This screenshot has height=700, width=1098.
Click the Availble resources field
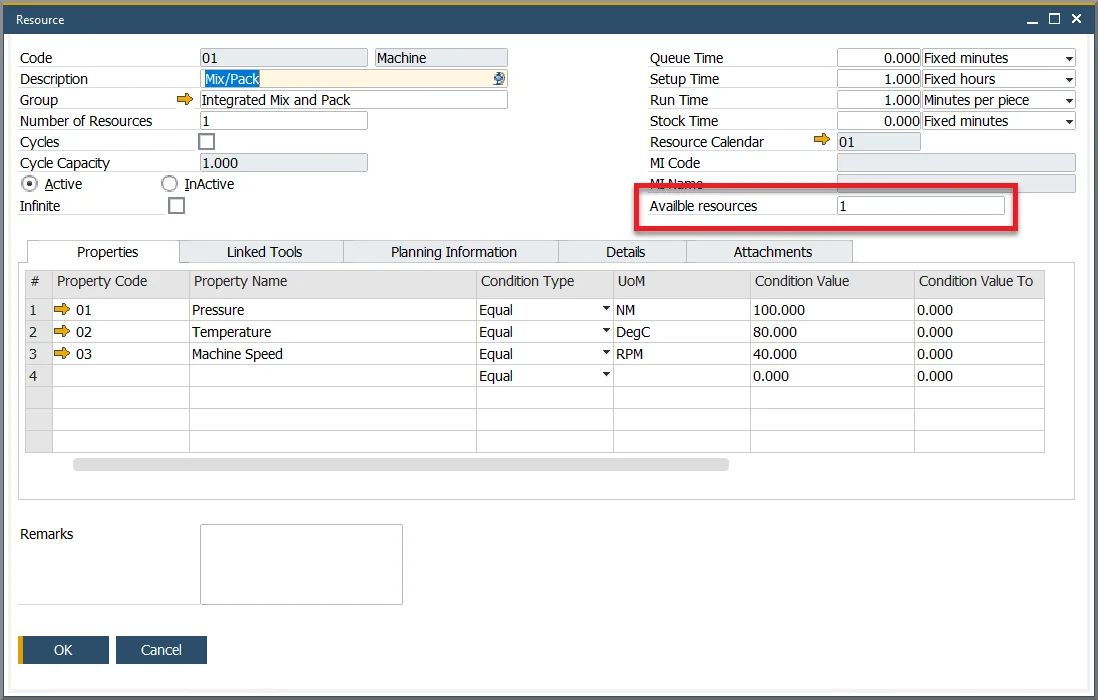click(x=921, y=206)
